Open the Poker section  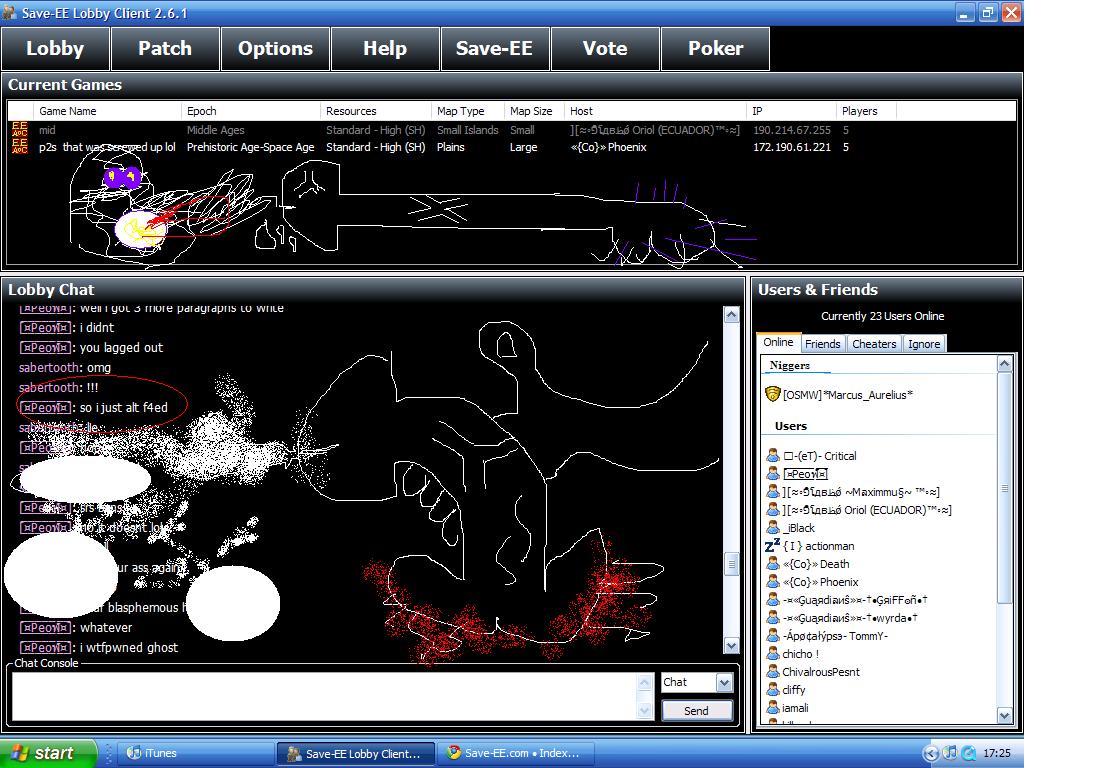tap(715, 48)
